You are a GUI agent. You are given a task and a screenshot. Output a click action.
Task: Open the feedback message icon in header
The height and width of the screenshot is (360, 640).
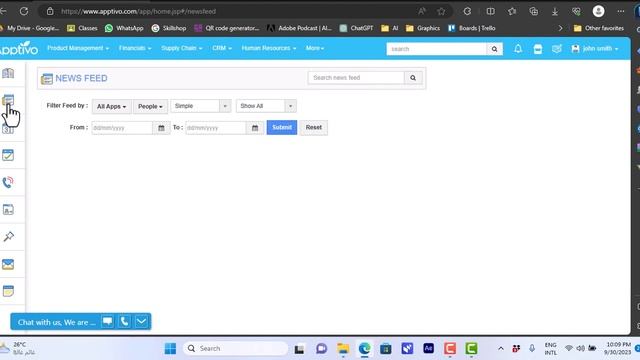coord(557,49)
